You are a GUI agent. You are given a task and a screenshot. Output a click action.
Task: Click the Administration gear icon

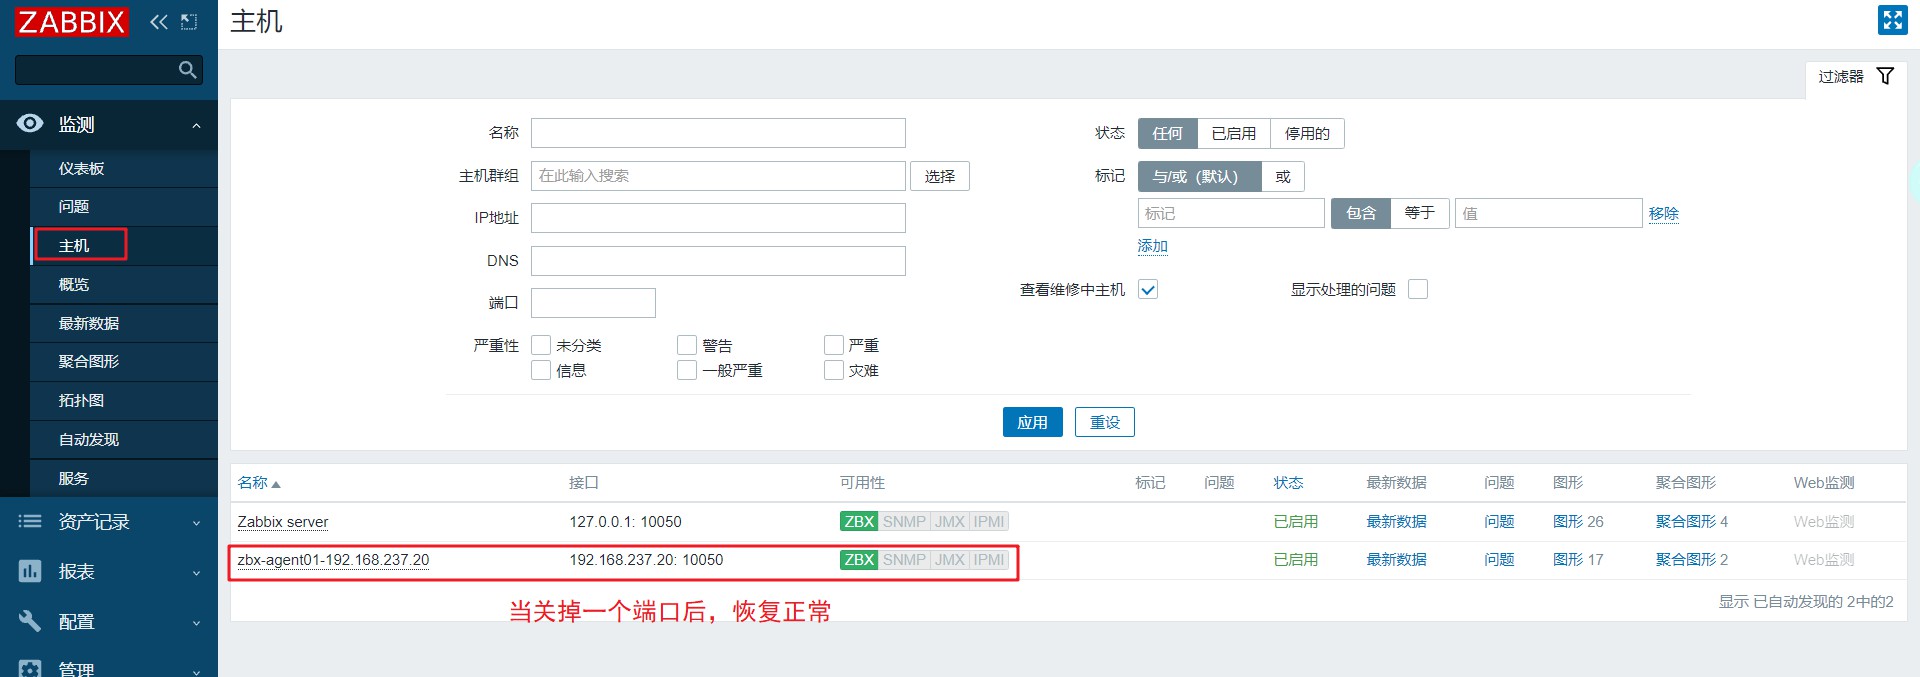(x=30, y=667)
